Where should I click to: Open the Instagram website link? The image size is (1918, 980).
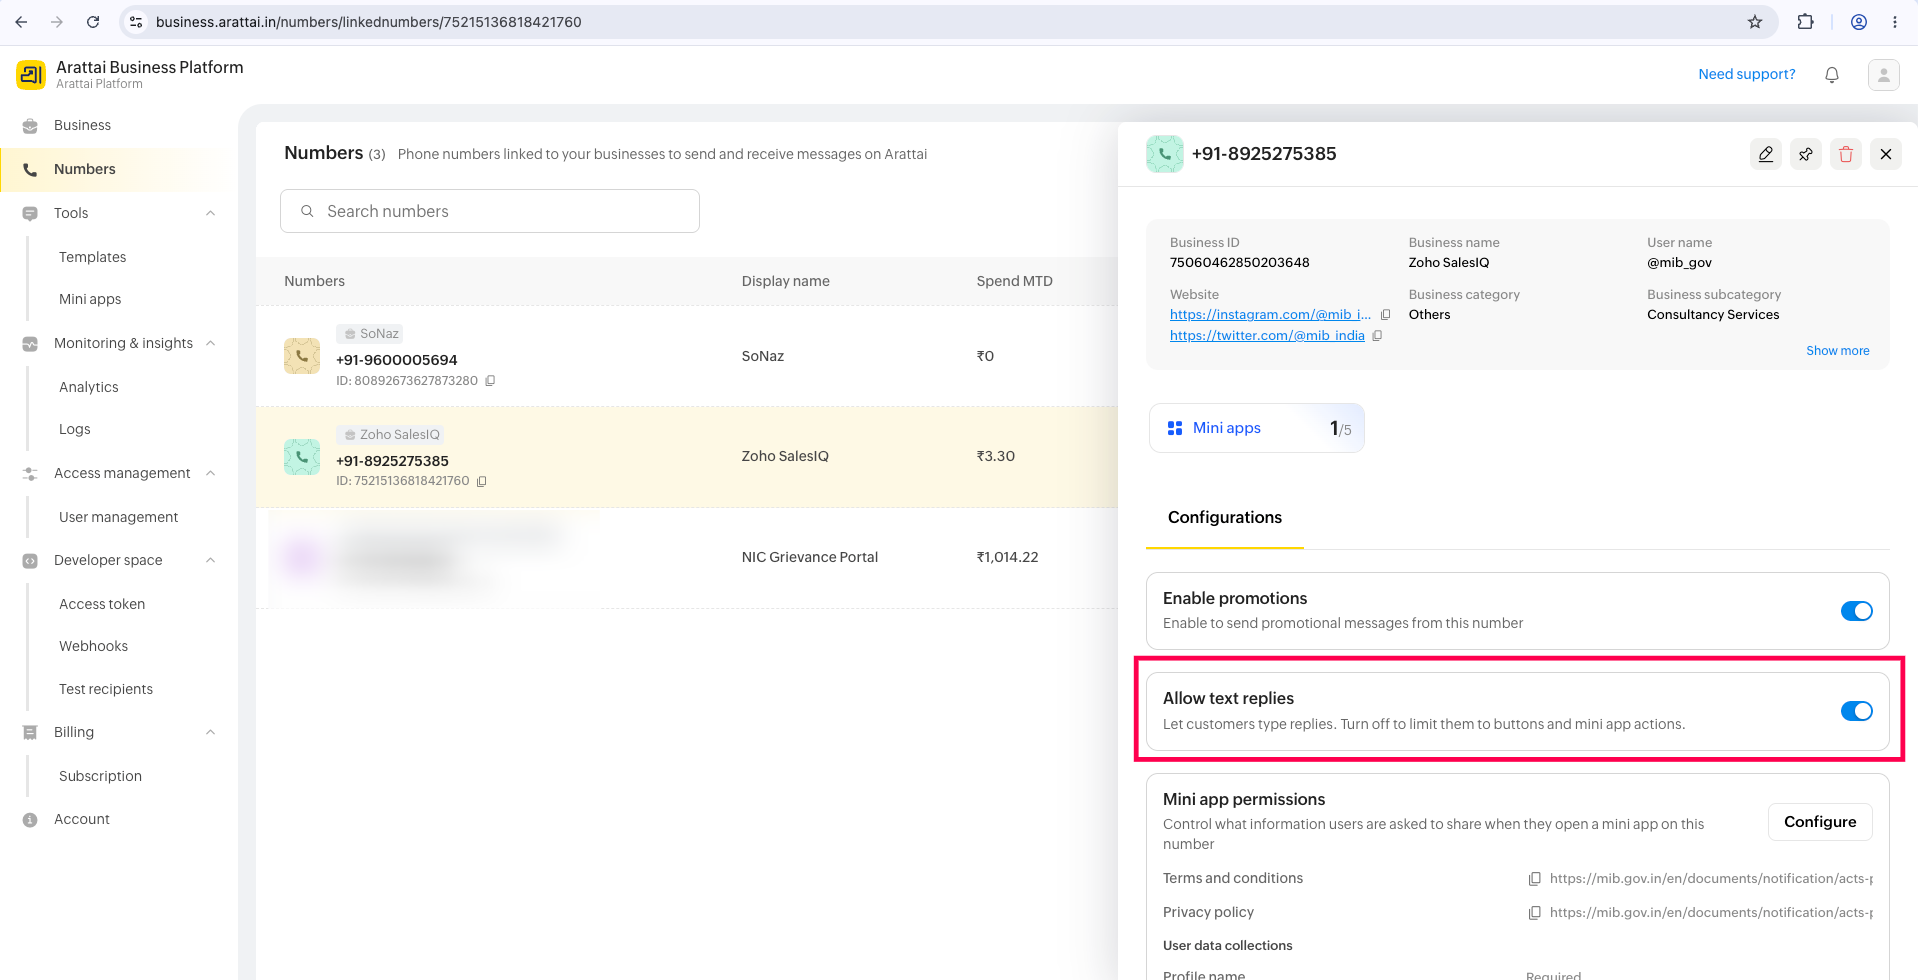(x=1270, y=315)
